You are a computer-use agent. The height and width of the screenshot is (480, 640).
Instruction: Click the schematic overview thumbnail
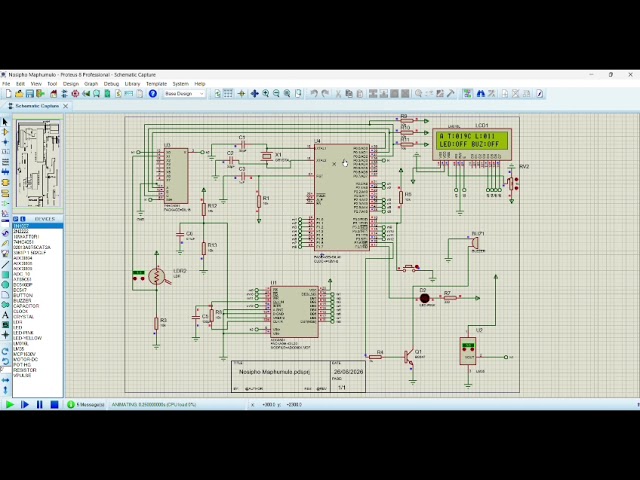38,164
